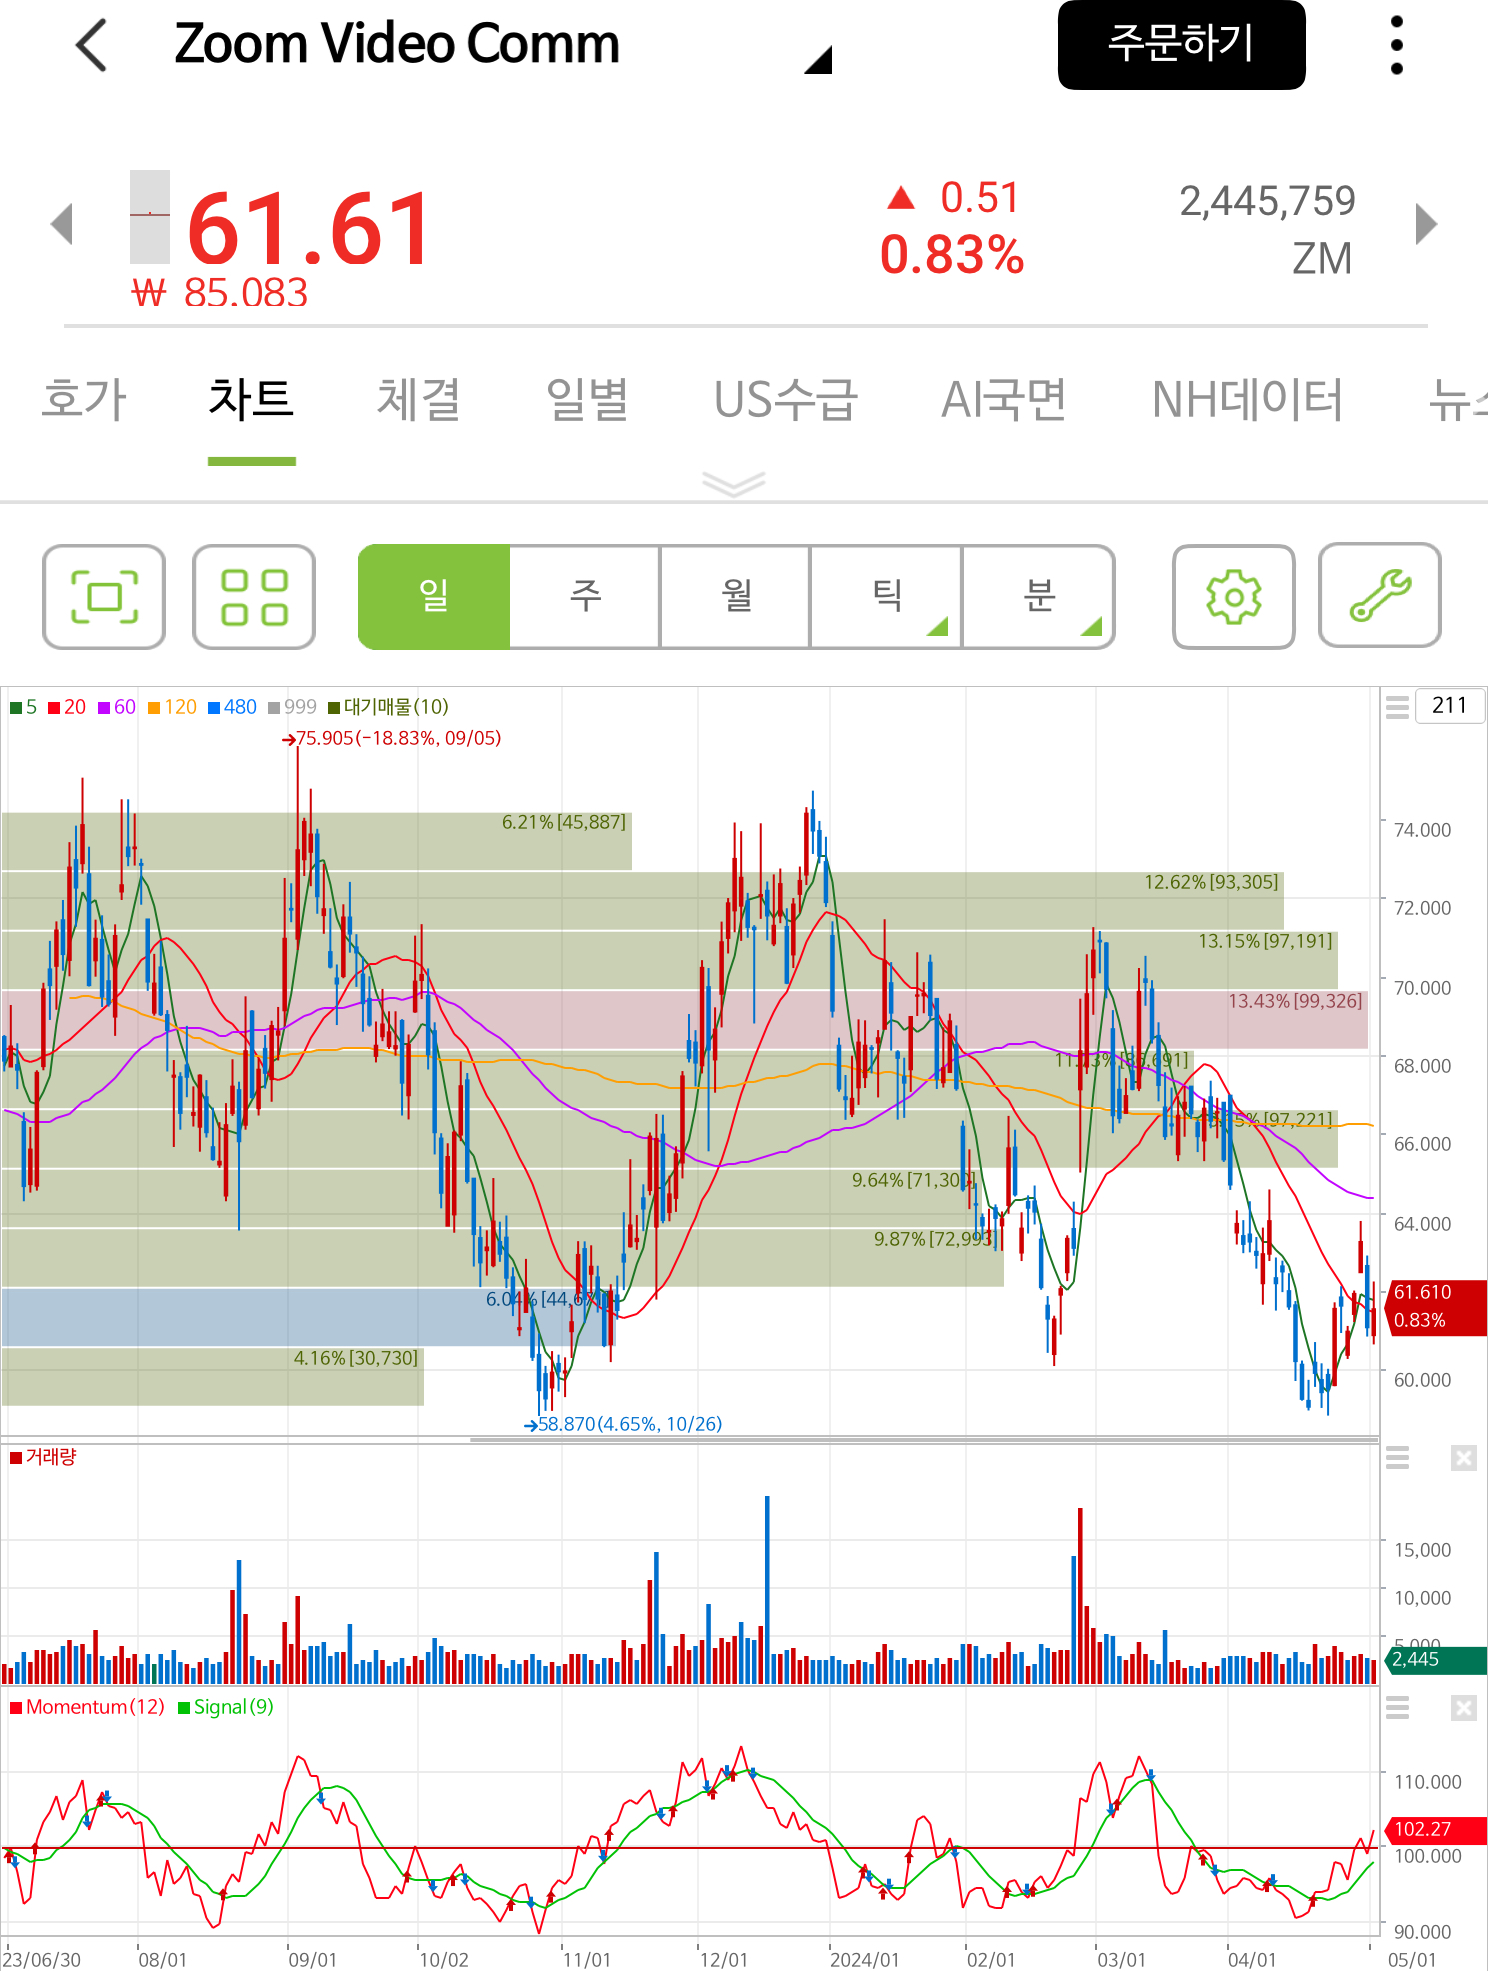Image resolution: width=1488 pixels, height=1971 pixels.
Task: Open the multi-chart grid layout icon
Action: (254, 597)
